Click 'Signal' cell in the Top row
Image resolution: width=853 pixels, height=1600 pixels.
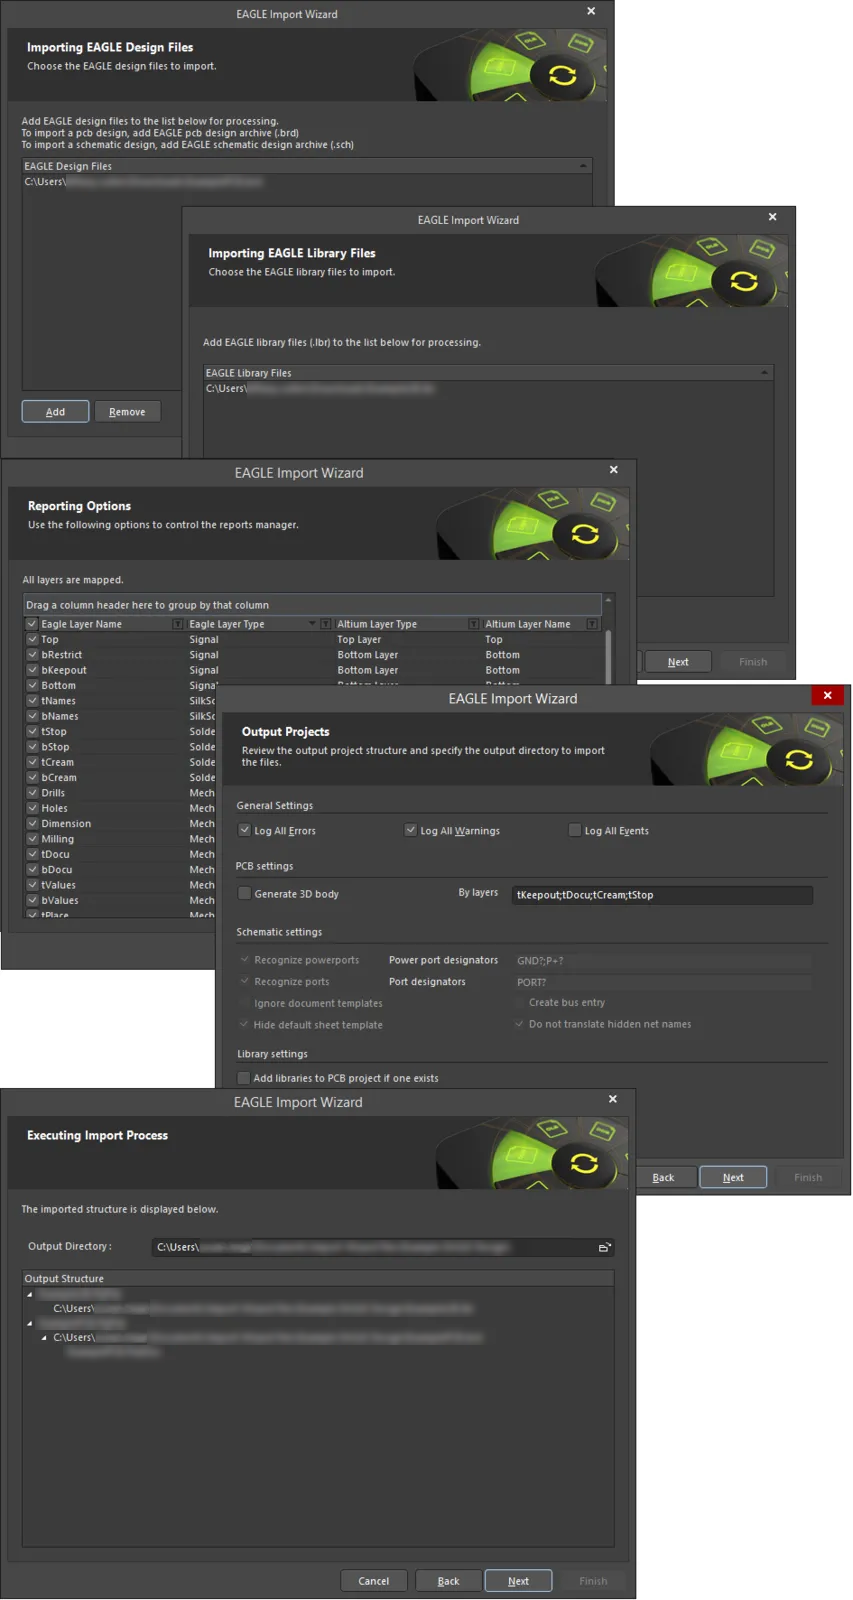point(204,639)
